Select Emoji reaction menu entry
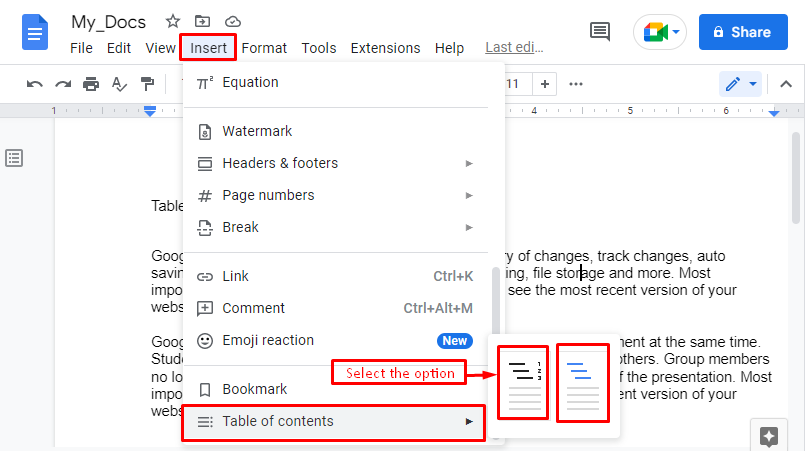The width and height of the screenshot is (805, 451). point(336,341)
